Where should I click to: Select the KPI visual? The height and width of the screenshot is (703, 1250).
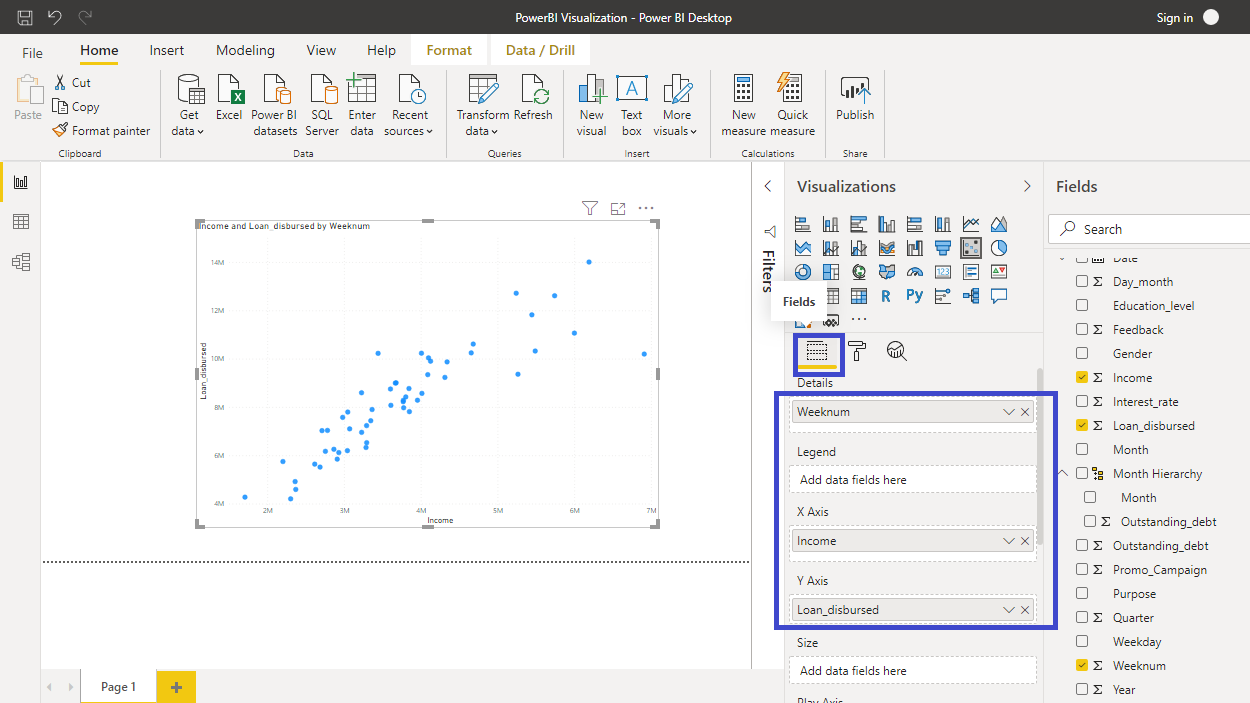(x=999, y=272)
